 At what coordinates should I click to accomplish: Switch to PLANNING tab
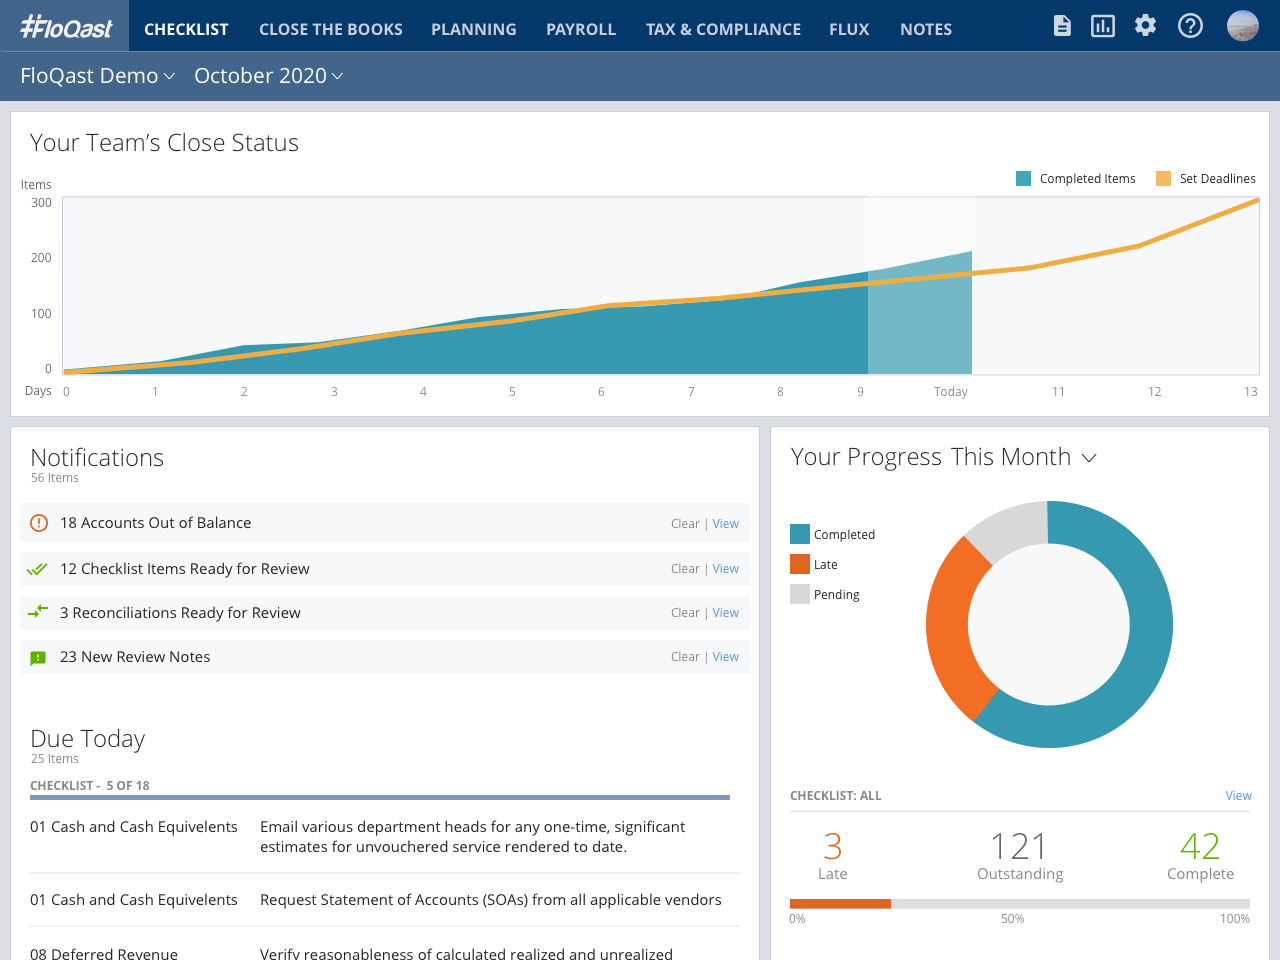(474, 29)
